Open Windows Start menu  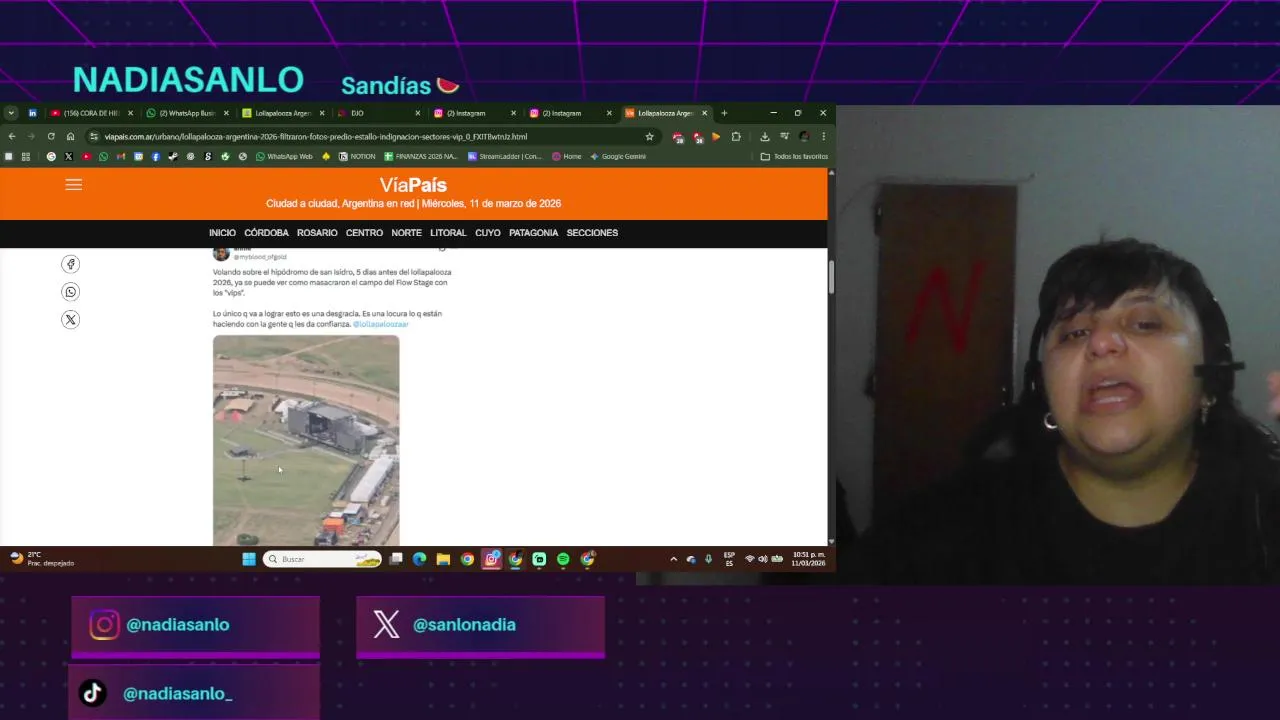[x=249, y=559]
